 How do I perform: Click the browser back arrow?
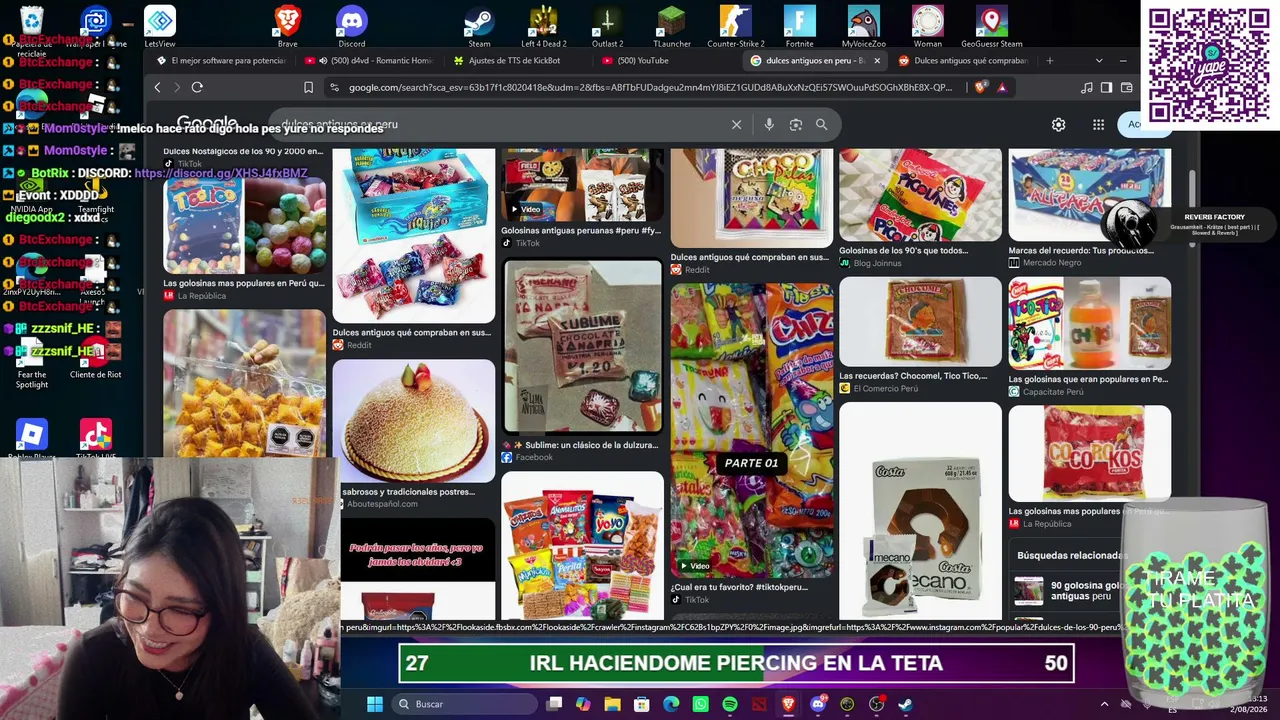[x=157, y=87]
